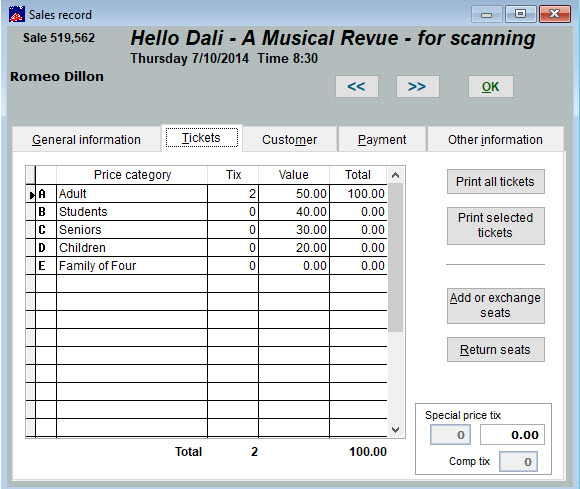Switch to the Customer tab
The image size is (580, 489).
coord(290,139)
